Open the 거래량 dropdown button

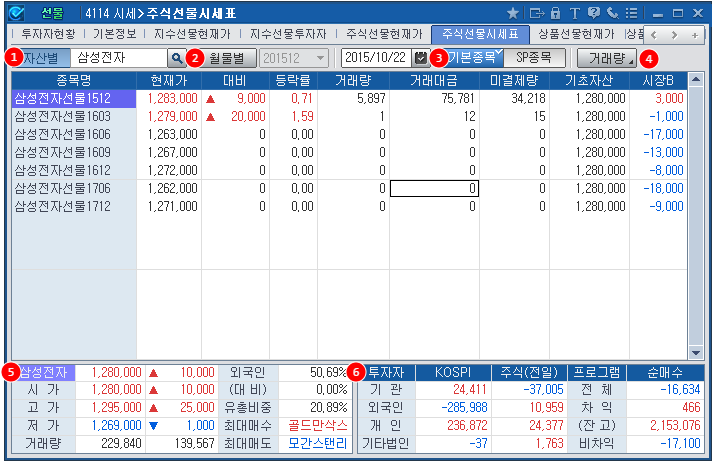click(607, 58)
